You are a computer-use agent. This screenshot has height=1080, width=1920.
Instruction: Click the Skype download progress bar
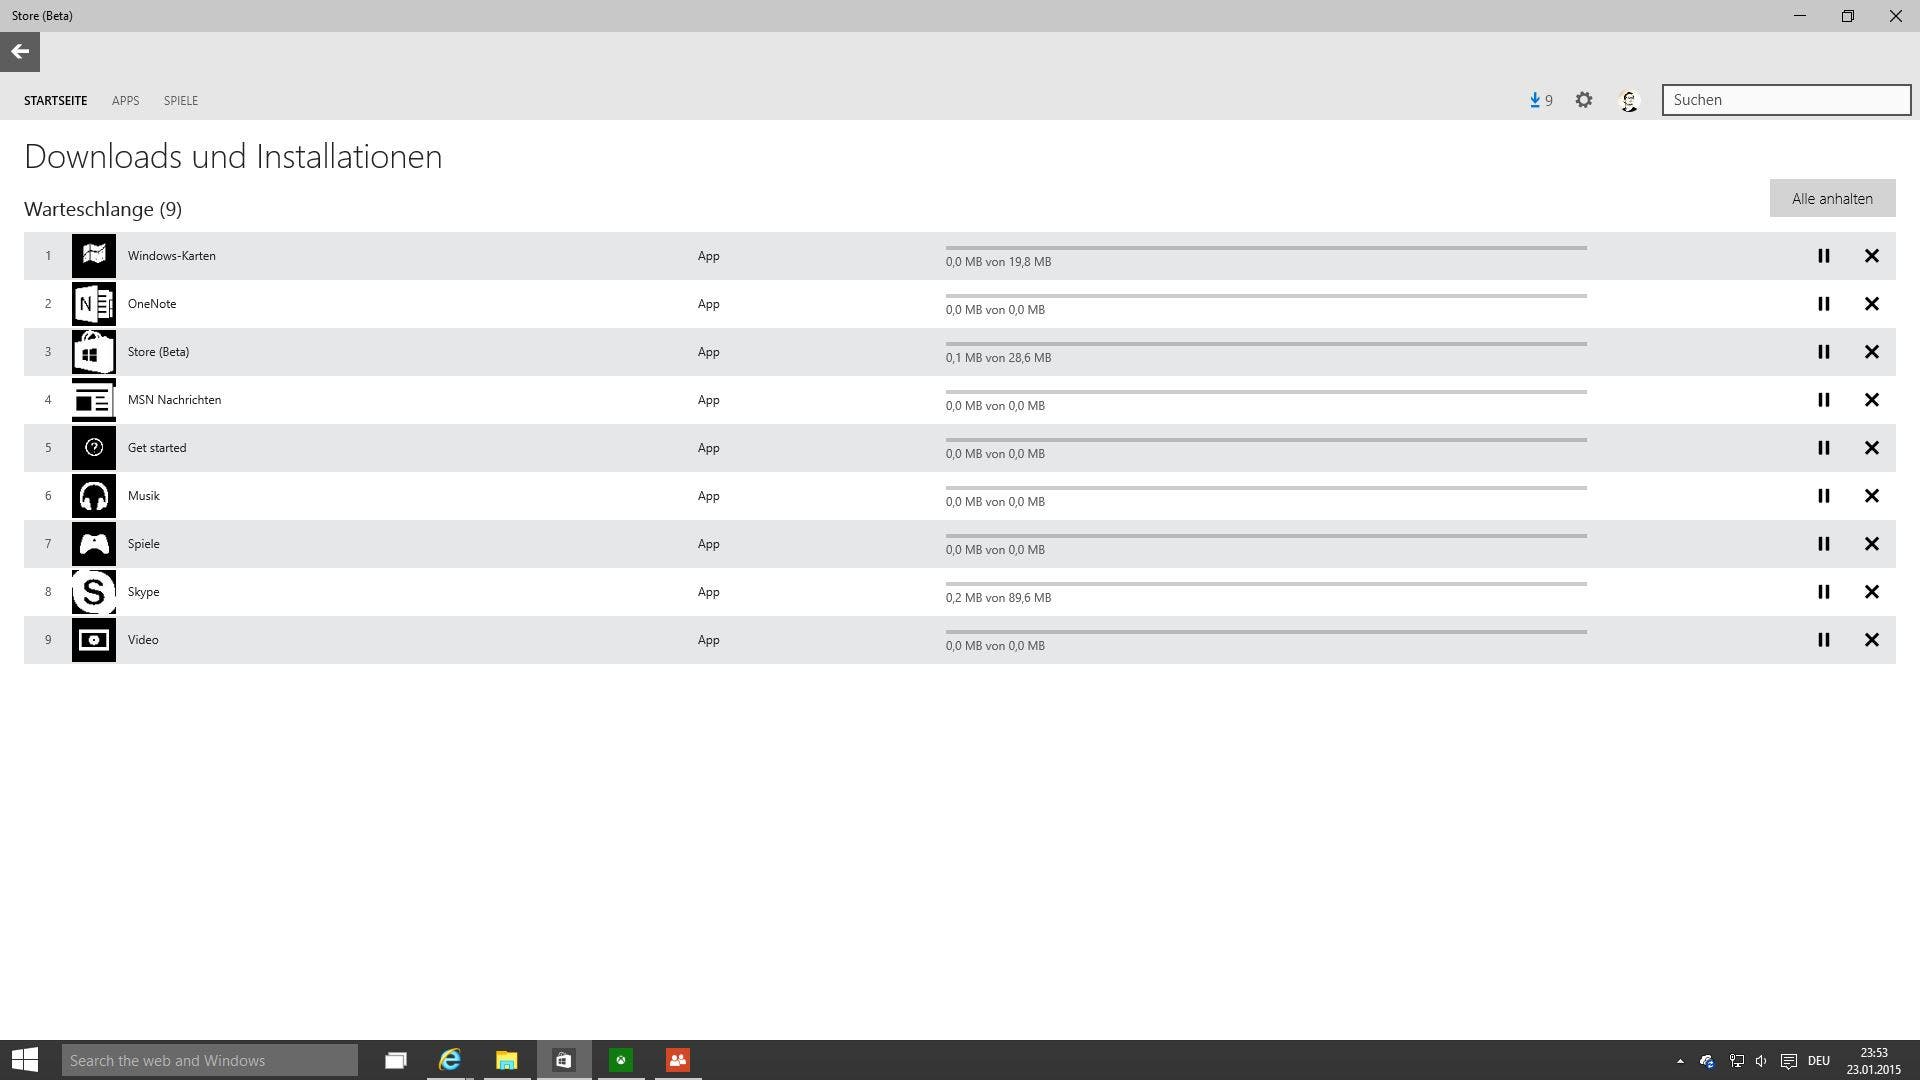coord(1266,583)
